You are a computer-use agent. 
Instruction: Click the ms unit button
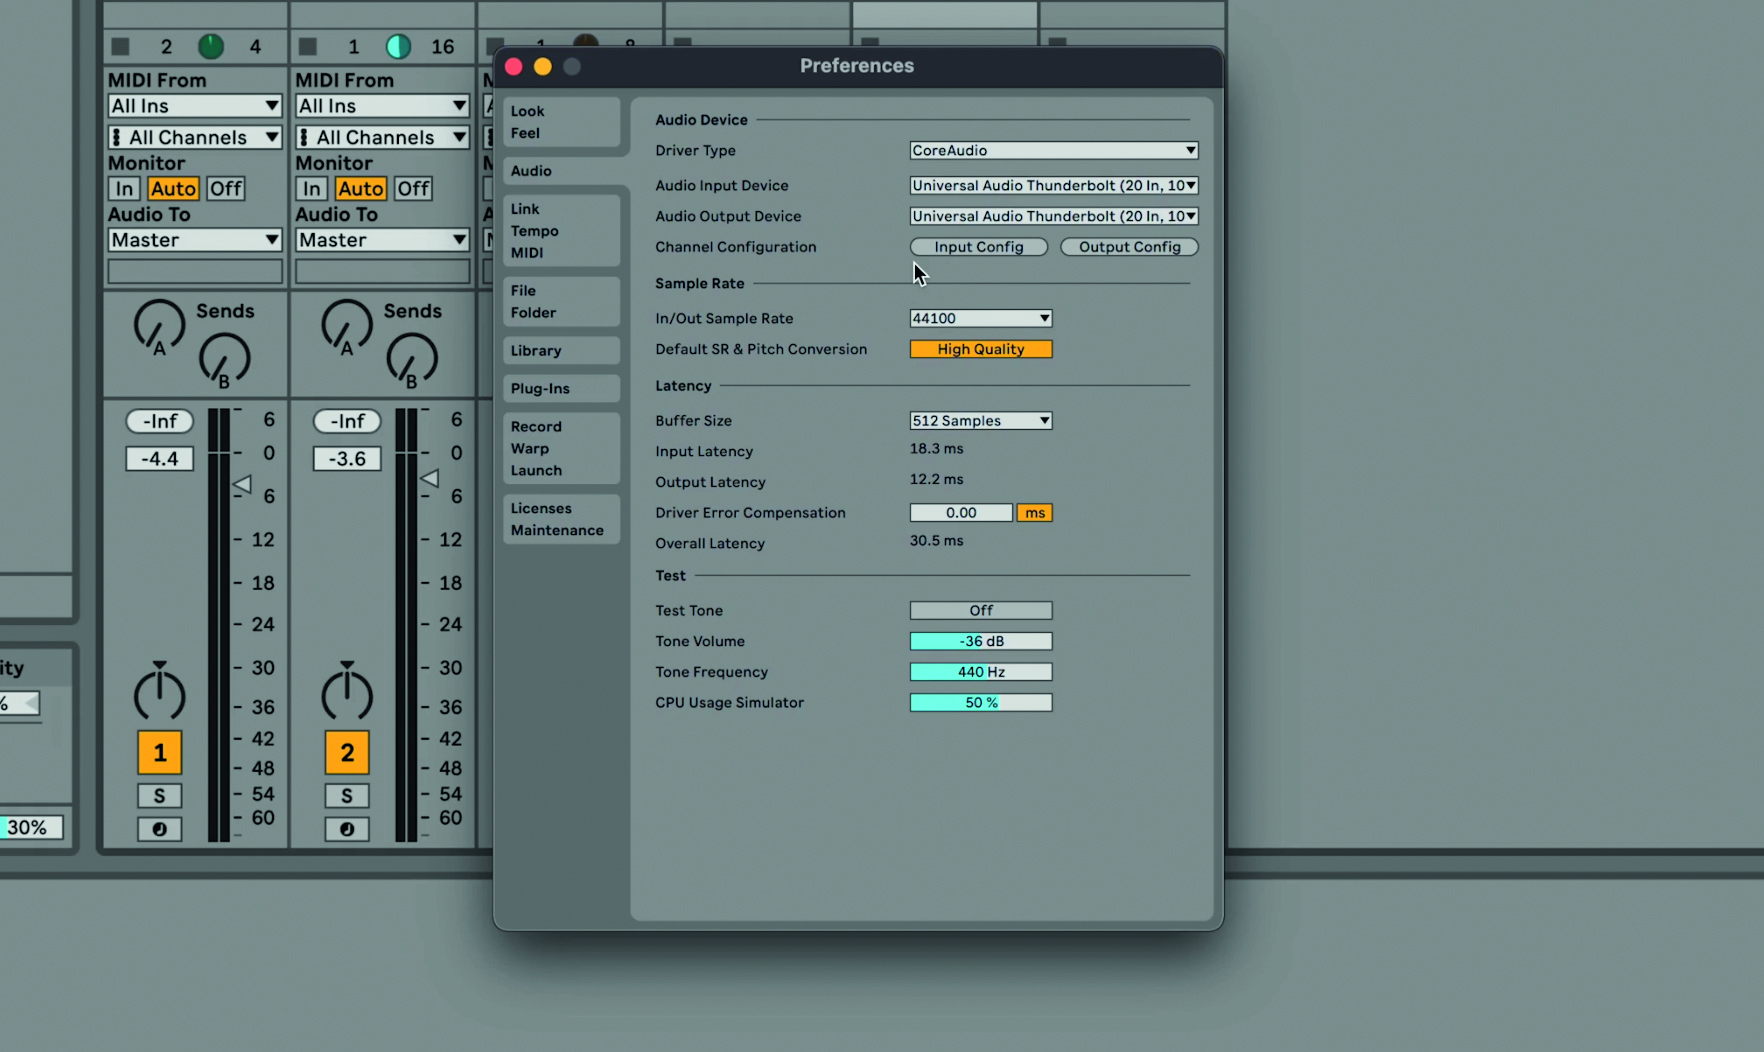pyautogui.click(x=1035, y=513)
